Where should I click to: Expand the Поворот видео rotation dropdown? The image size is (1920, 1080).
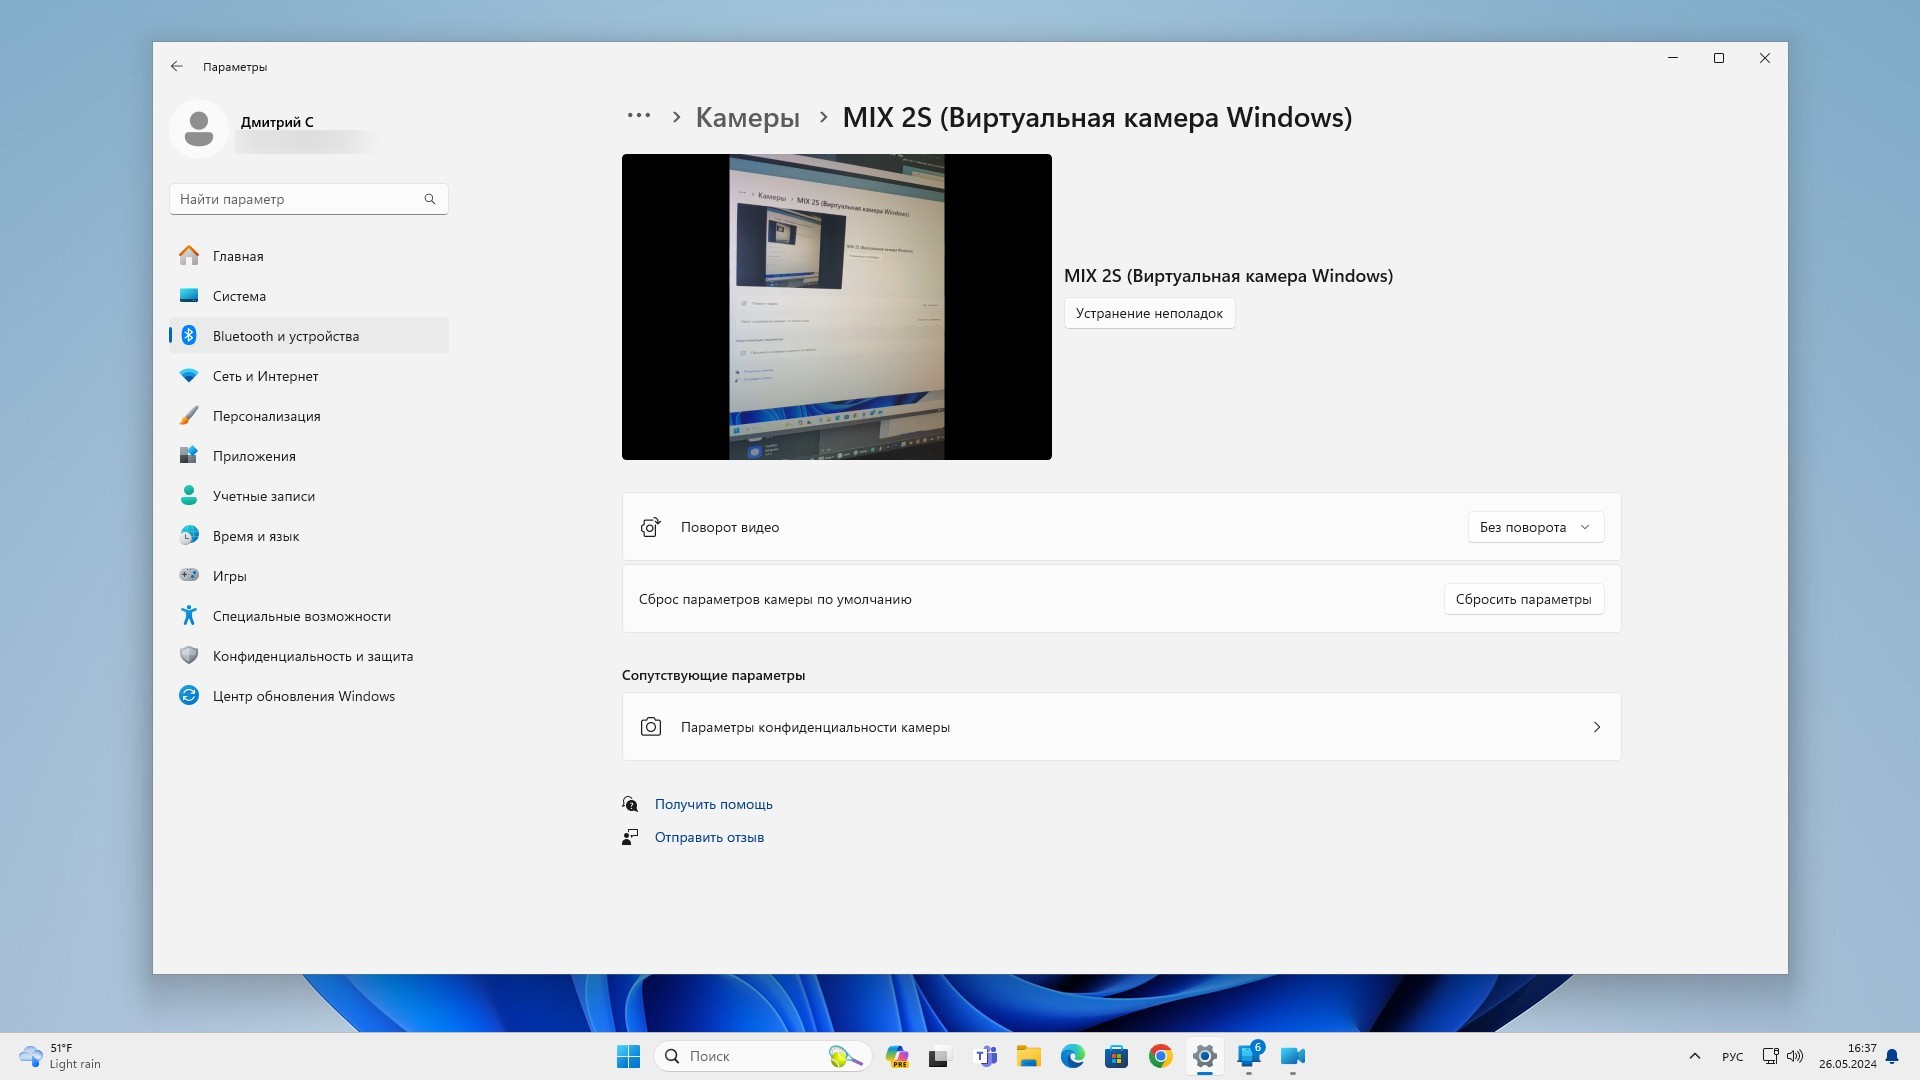coord(1535,527)
